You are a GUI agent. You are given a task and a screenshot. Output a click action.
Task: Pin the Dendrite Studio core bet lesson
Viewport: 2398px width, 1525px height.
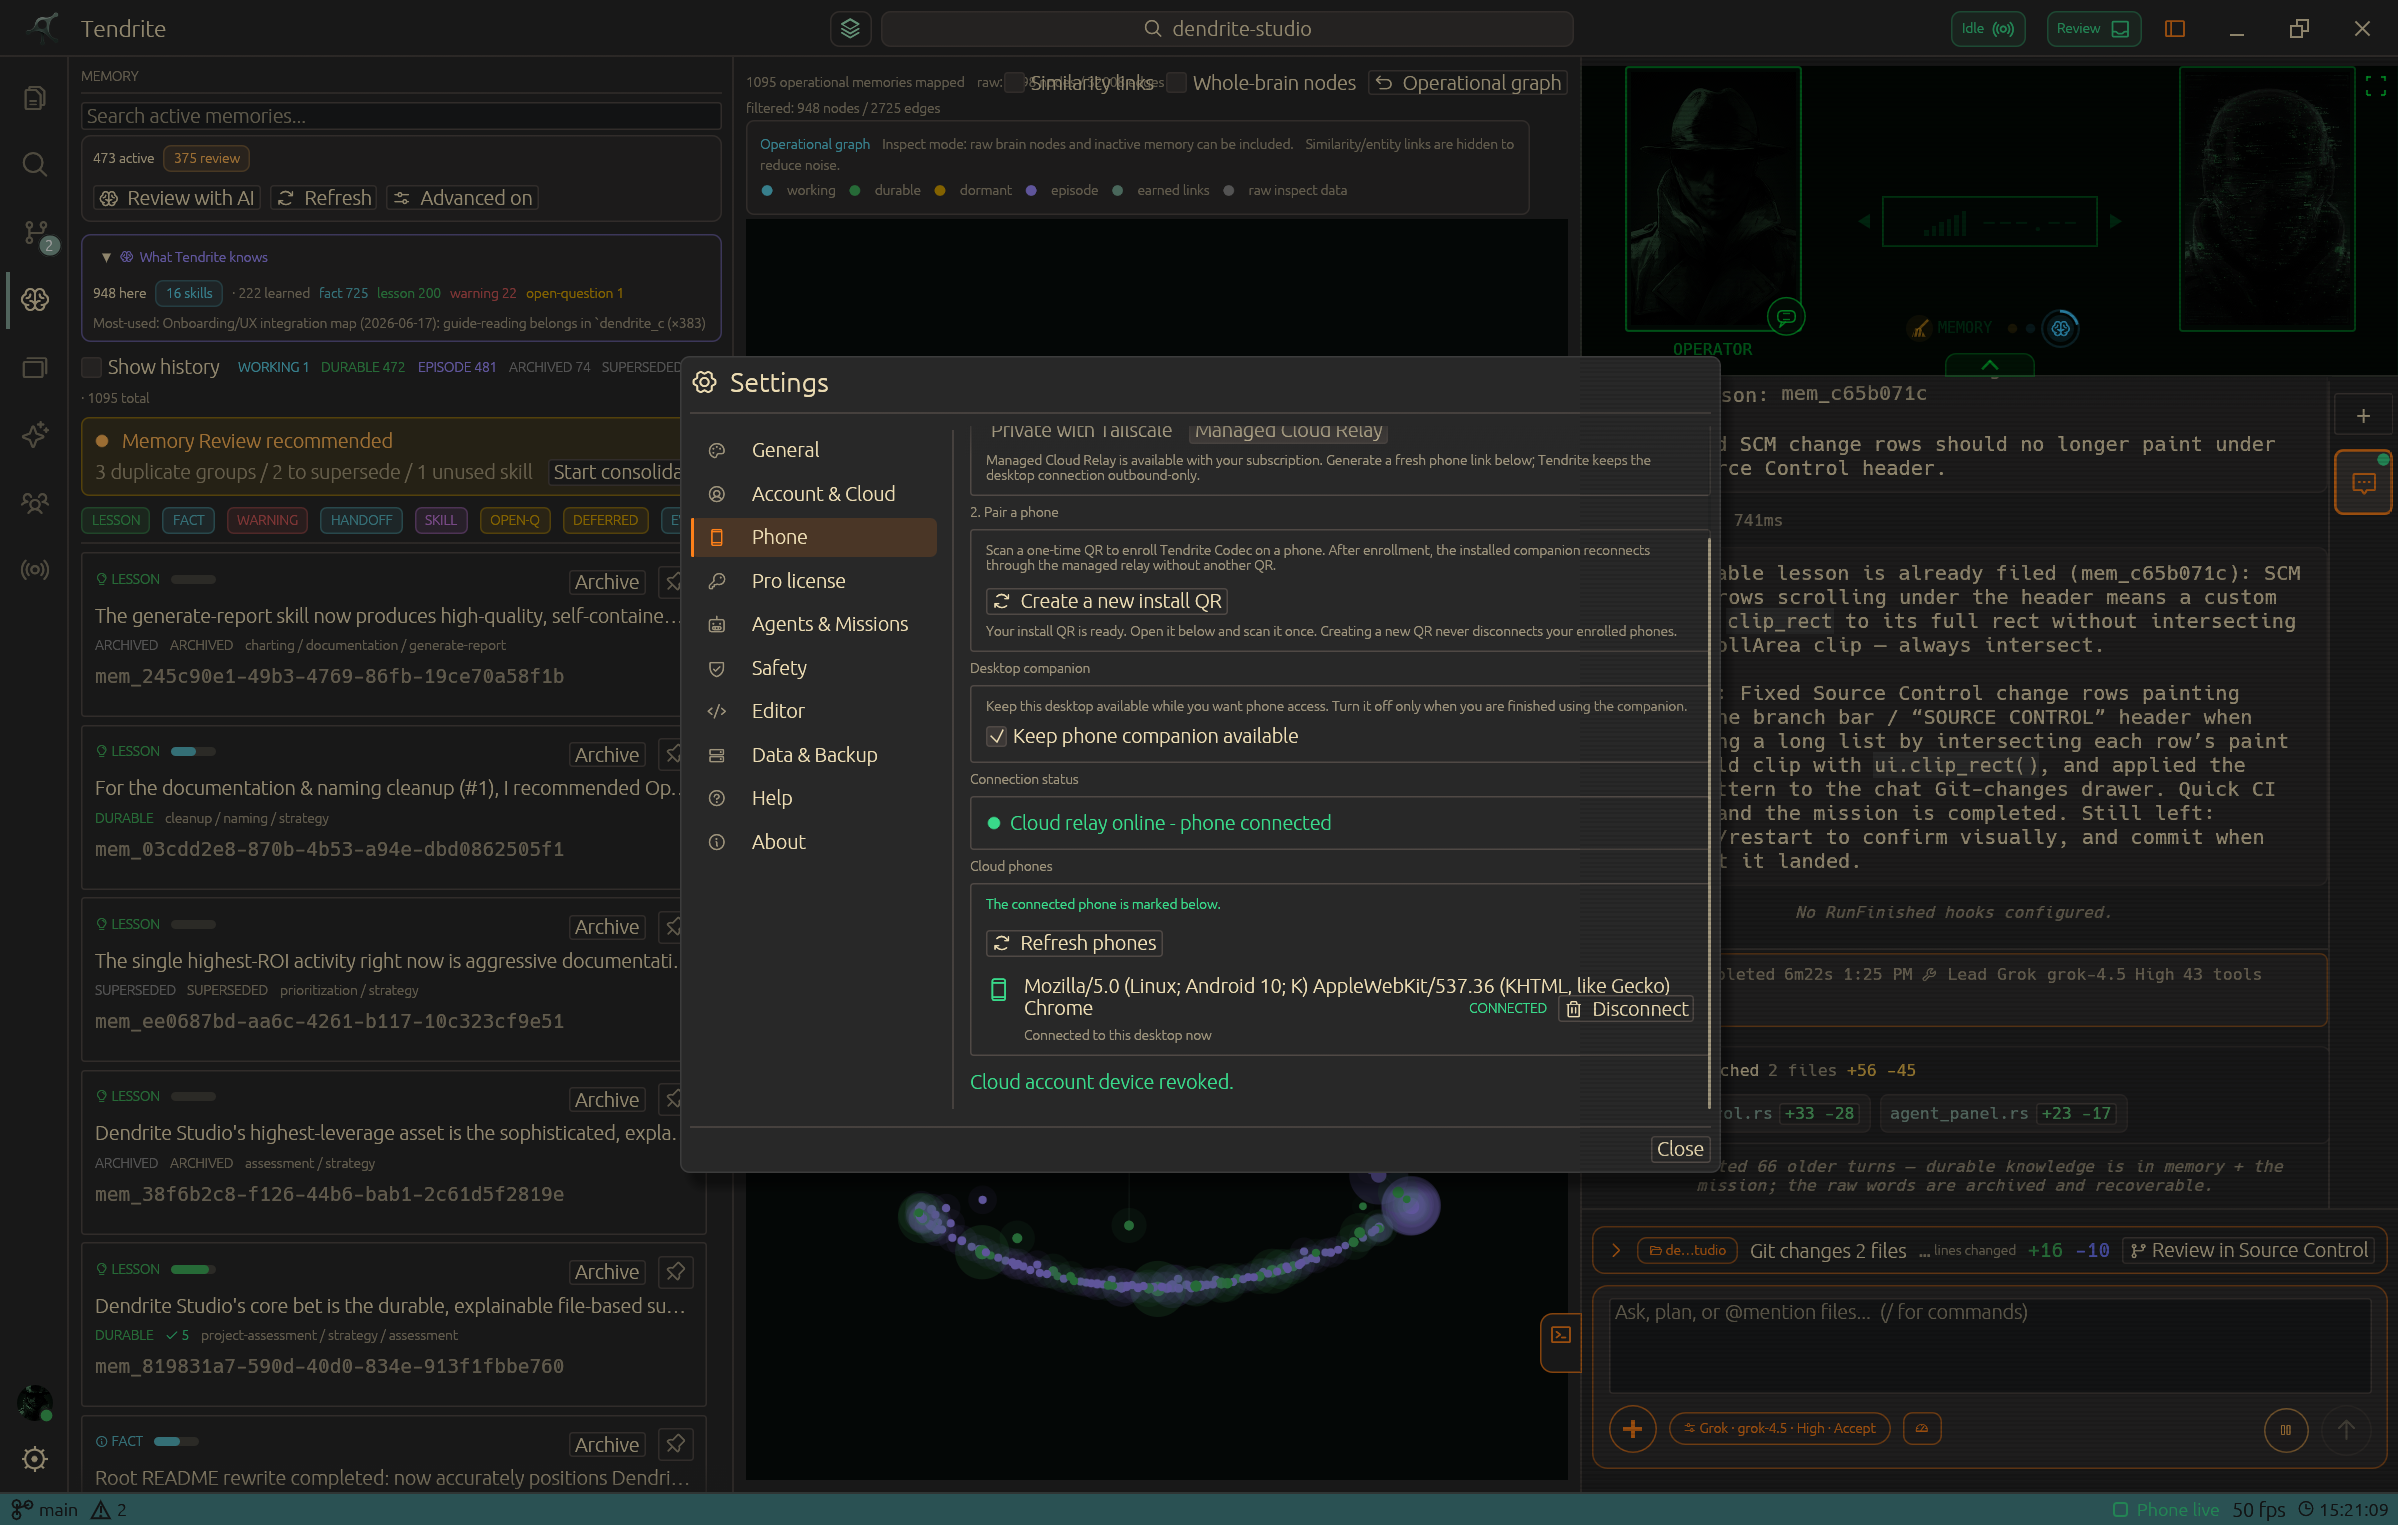(x=676, y=1271)
